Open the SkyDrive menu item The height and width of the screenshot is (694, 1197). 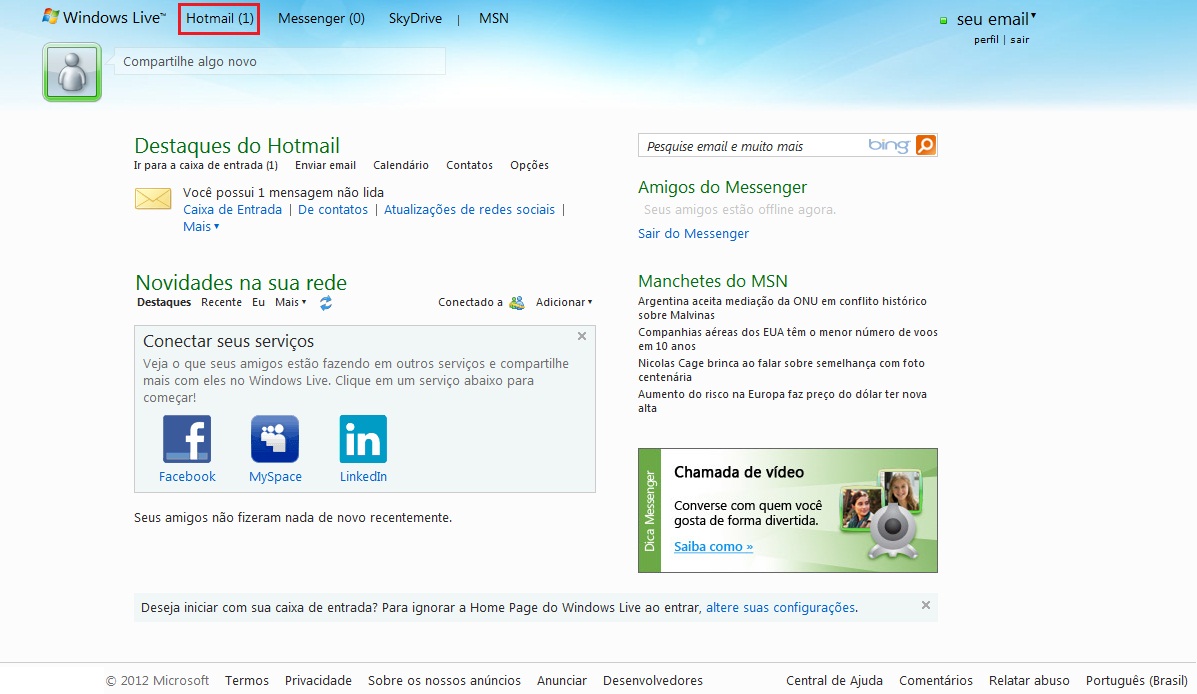[415, 18]
